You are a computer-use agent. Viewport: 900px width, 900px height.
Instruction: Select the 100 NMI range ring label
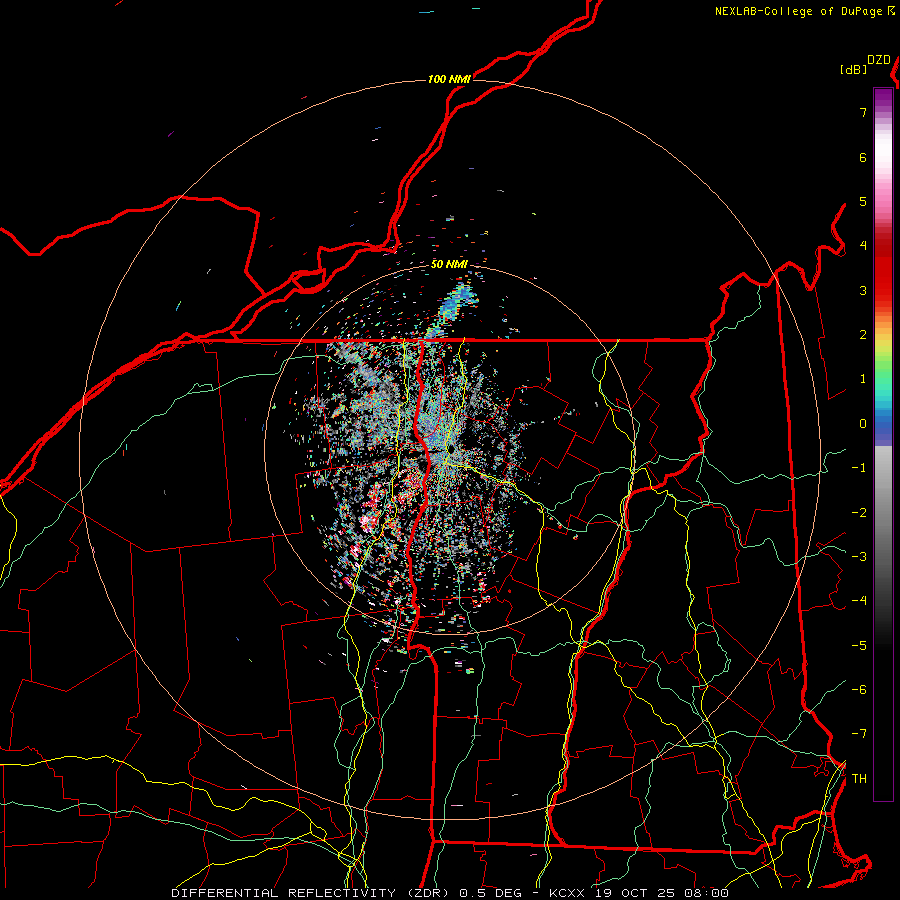coord(449,79)
